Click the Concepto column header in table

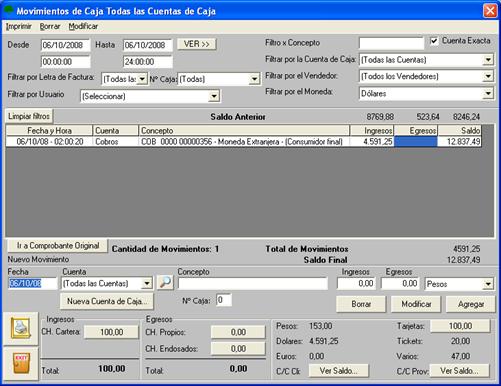click(244, 130)
